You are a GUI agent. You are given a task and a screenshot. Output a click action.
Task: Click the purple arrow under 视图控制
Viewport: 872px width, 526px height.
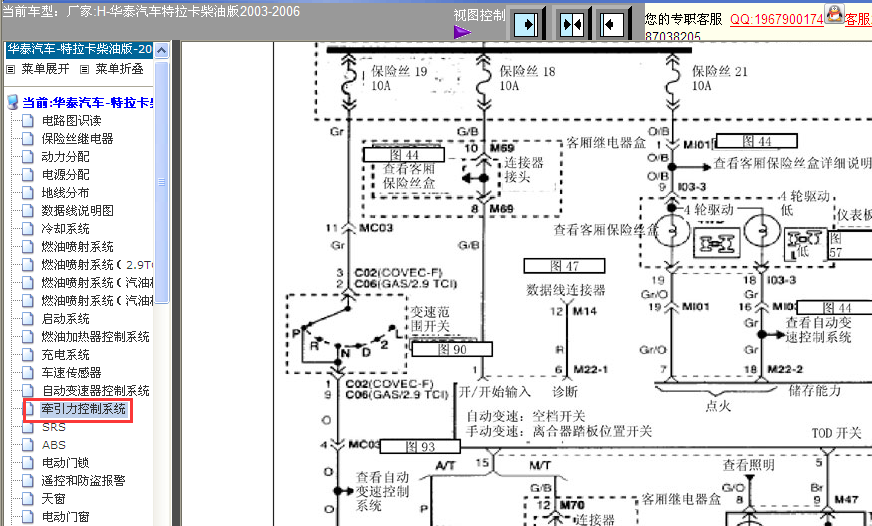pos(462,33)
